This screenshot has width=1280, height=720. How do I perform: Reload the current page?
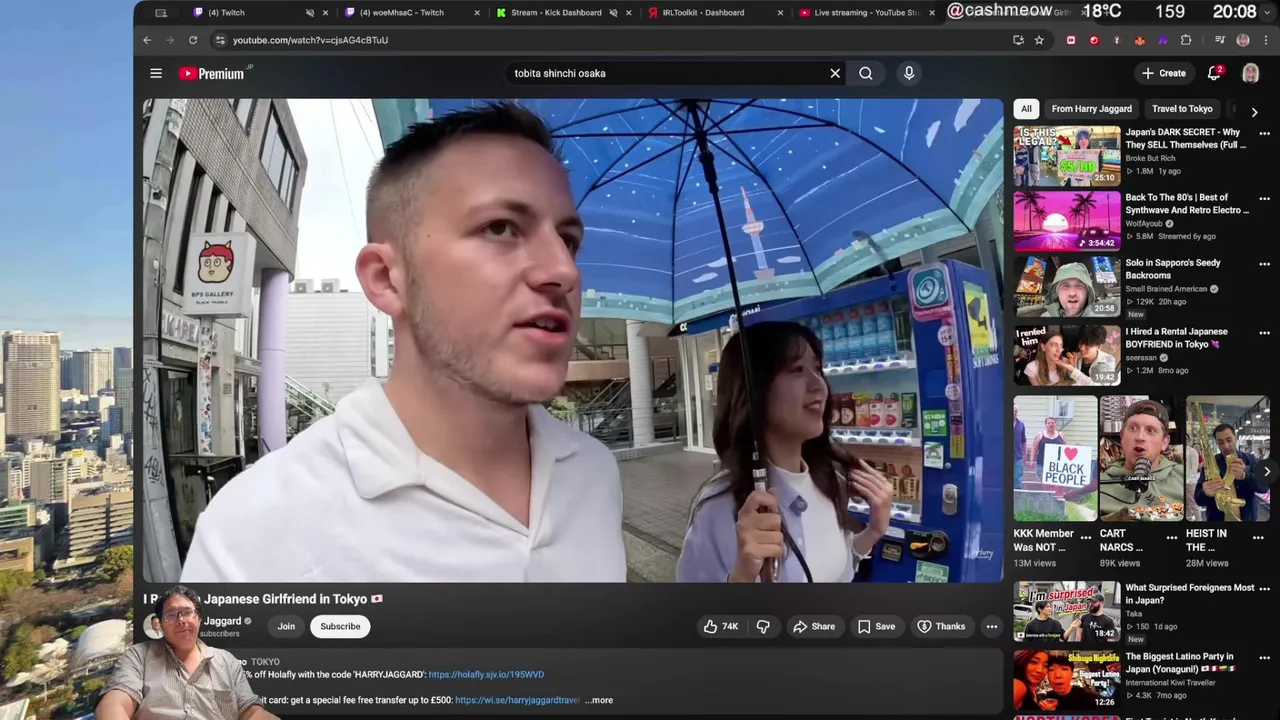(x=193, y=40)
